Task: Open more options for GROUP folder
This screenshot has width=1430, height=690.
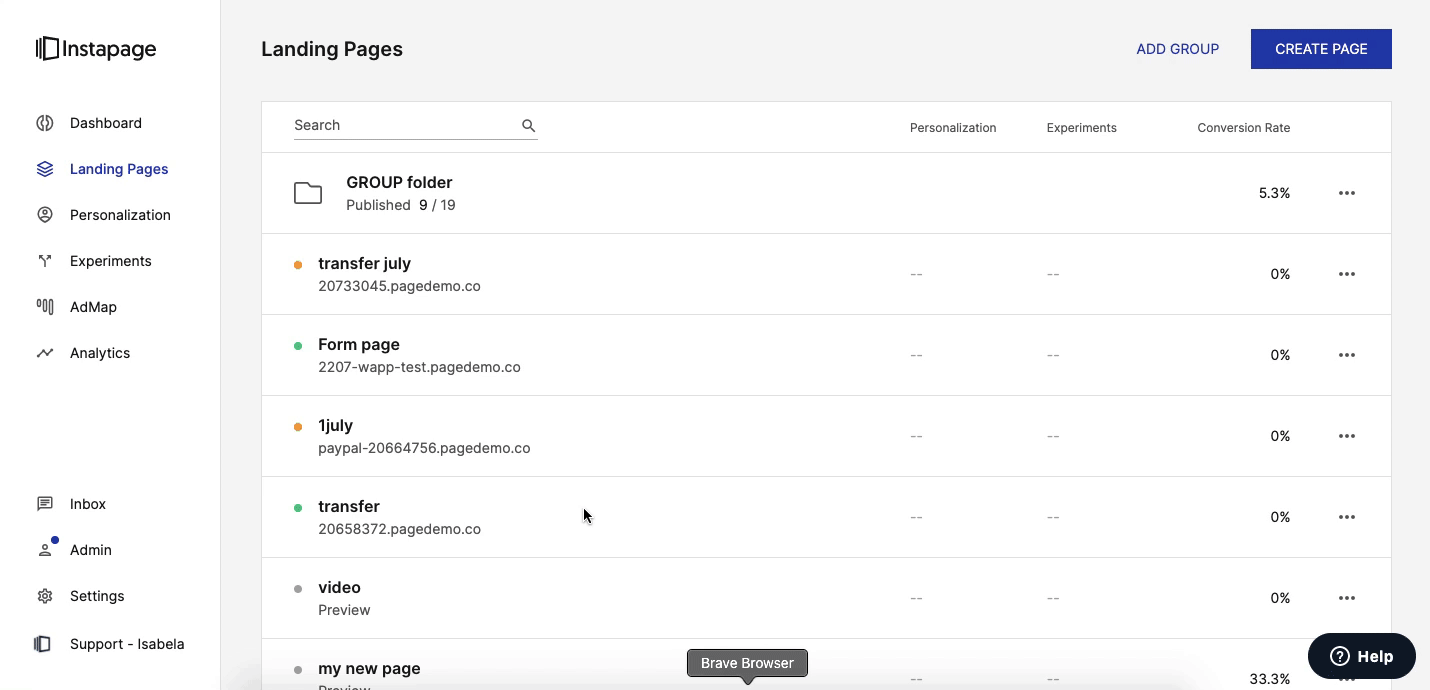Action: coord(1347,193)
